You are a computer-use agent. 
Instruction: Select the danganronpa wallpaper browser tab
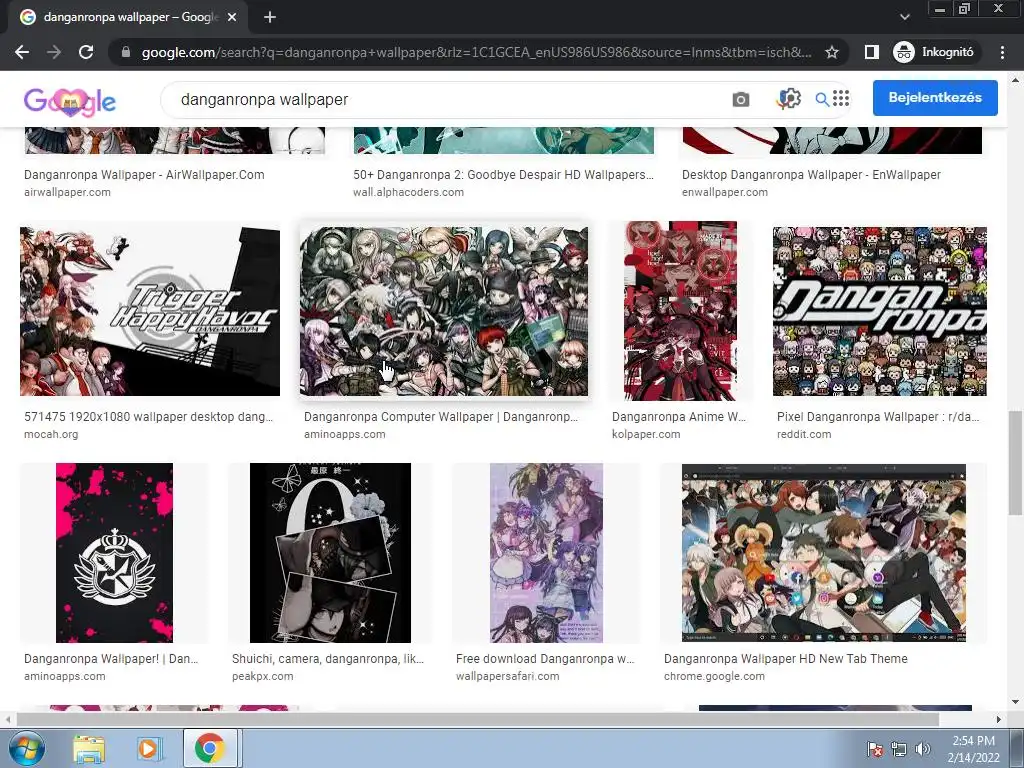[127, 18]
